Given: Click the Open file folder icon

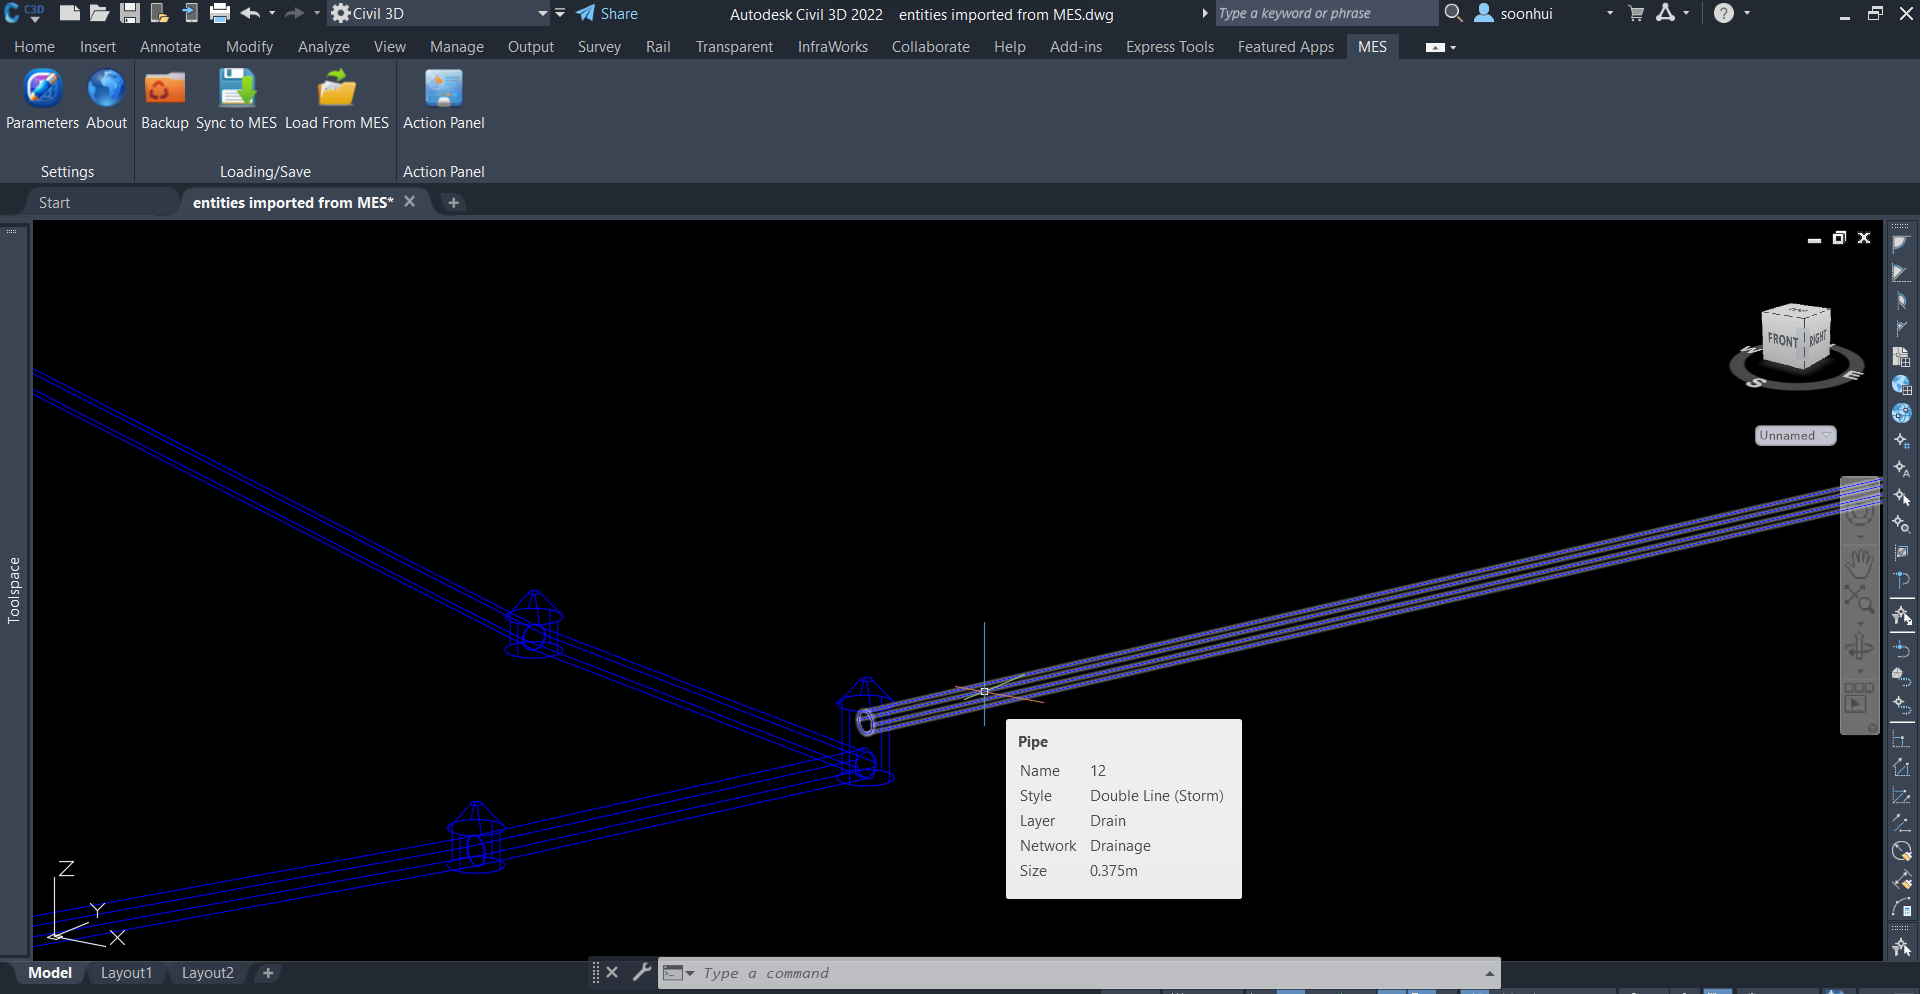Looking at the screenshot, I should [x=99, y=13].
